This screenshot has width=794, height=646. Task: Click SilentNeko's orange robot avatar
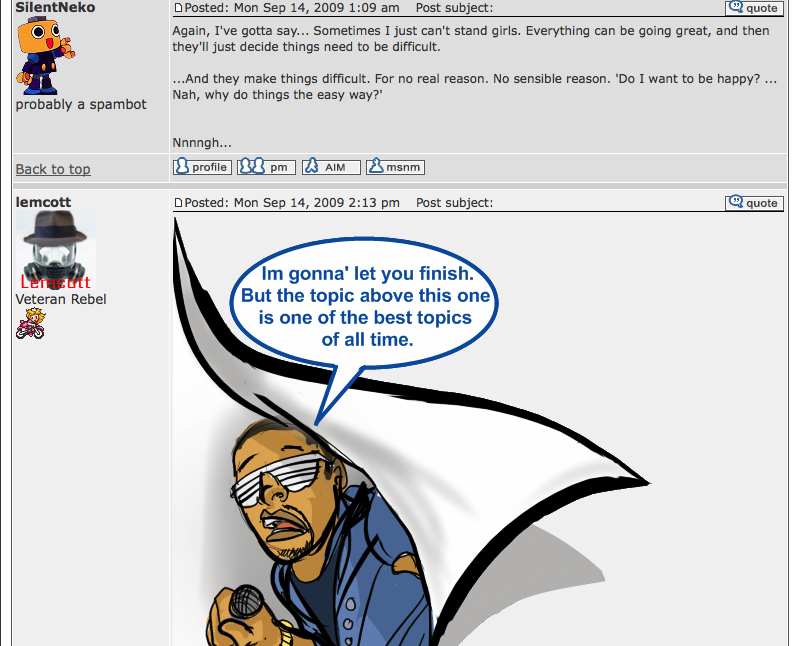point(45,56)
